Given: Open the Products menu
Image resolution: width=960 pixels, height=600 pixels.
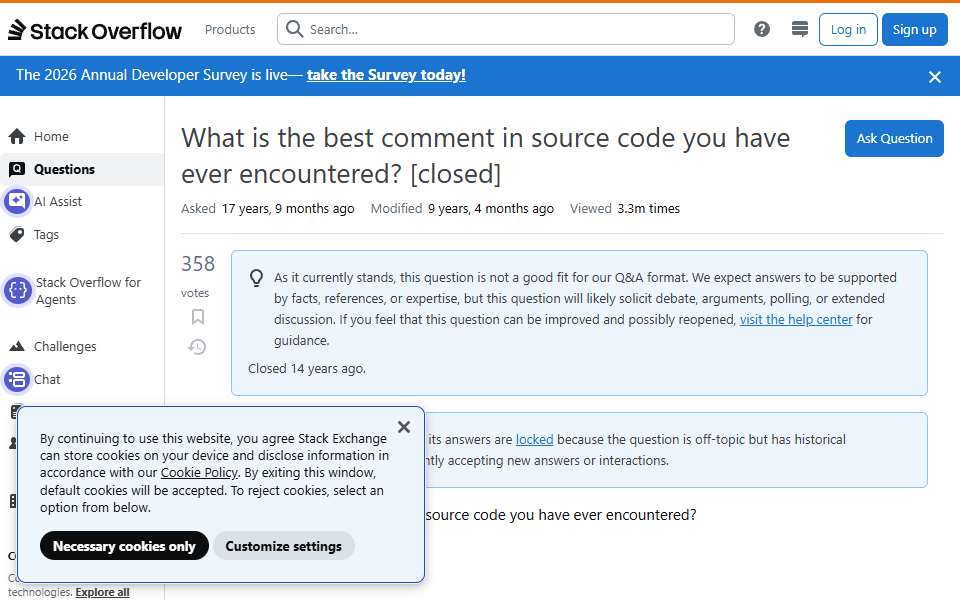Looking at the screenshot, I should pos(230,29).
